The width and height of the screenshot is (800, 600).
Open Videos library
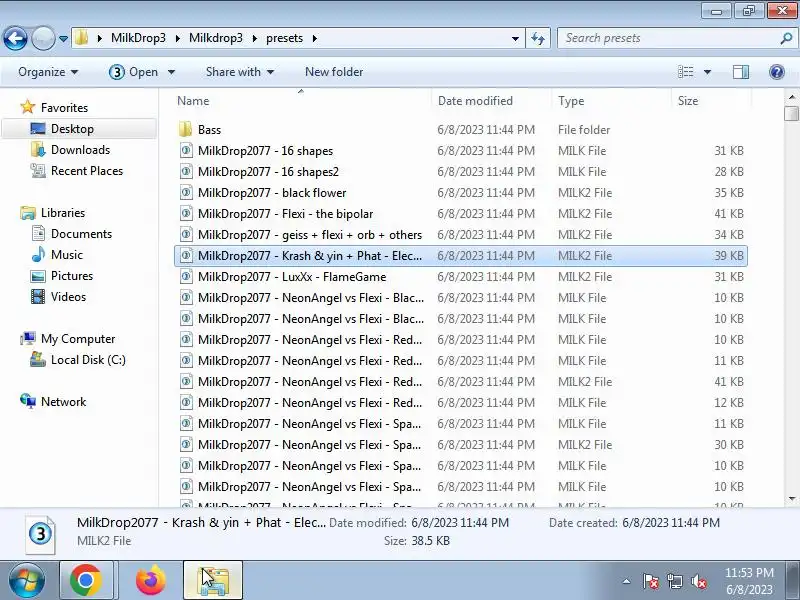click(x=68, y=296)
